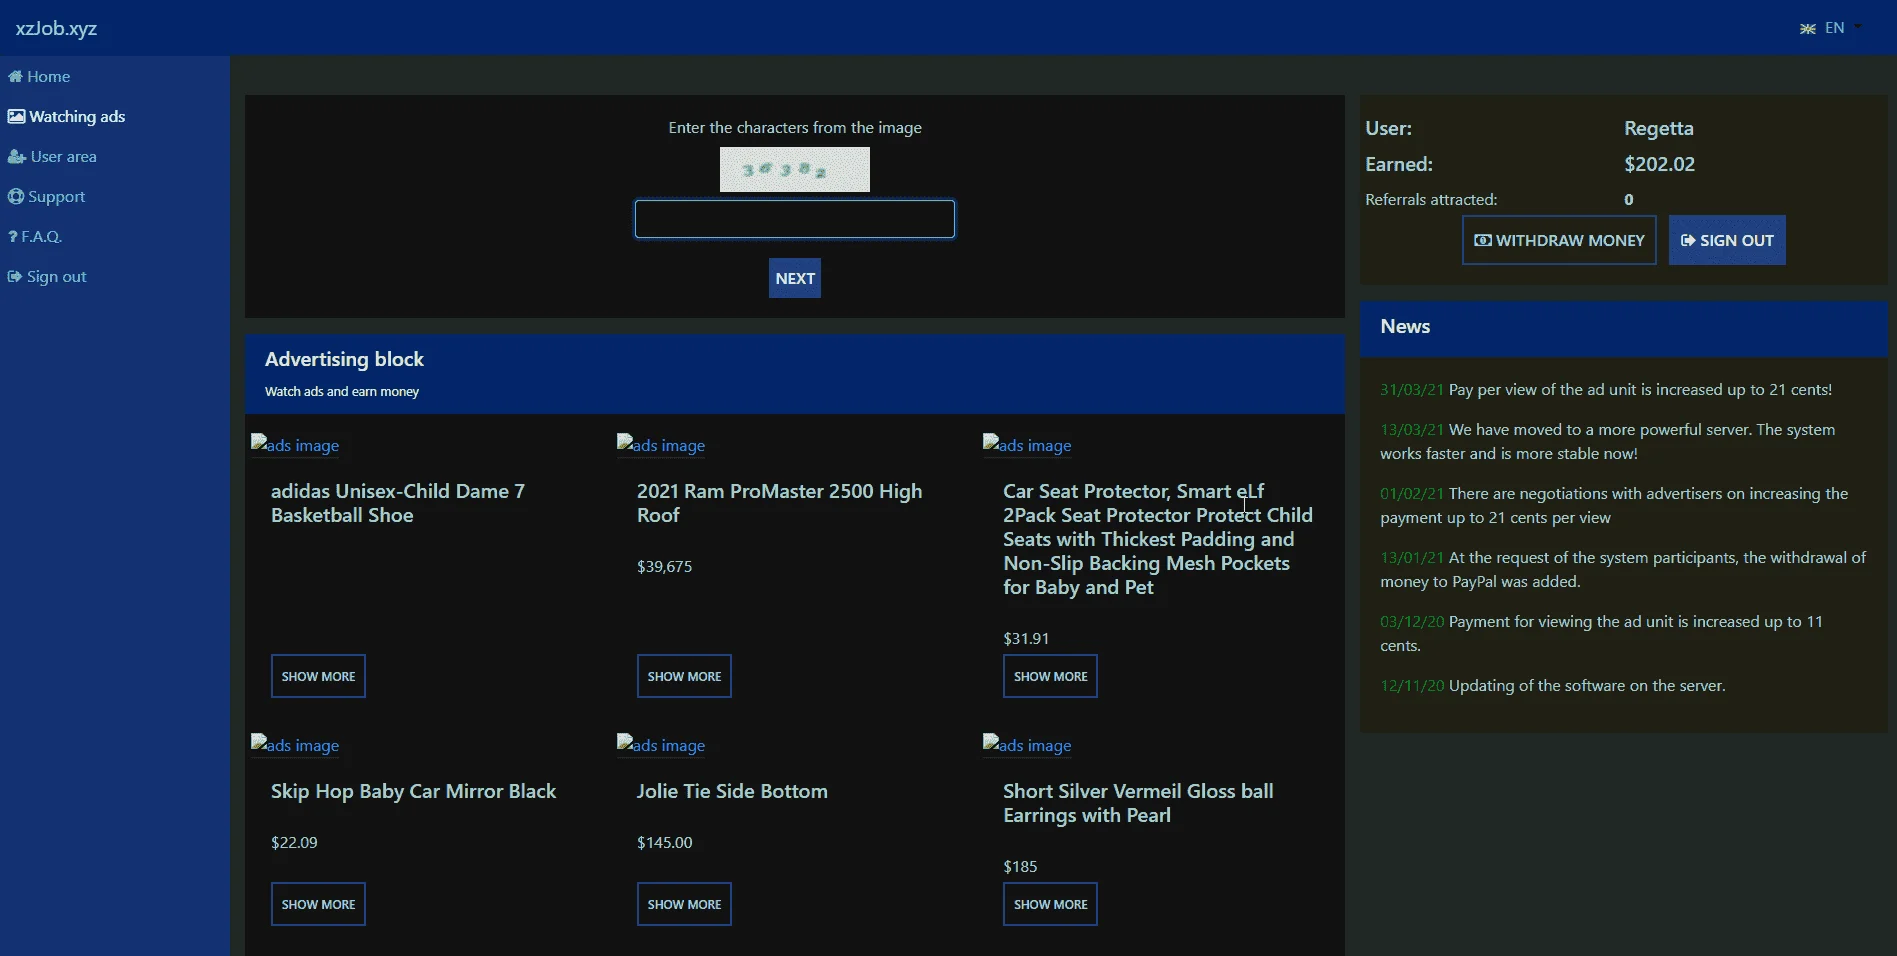This screenshot has height=956, width=1897.
Task: Click the WITHDRAW MONEY button
Action: pos(1559,241)
